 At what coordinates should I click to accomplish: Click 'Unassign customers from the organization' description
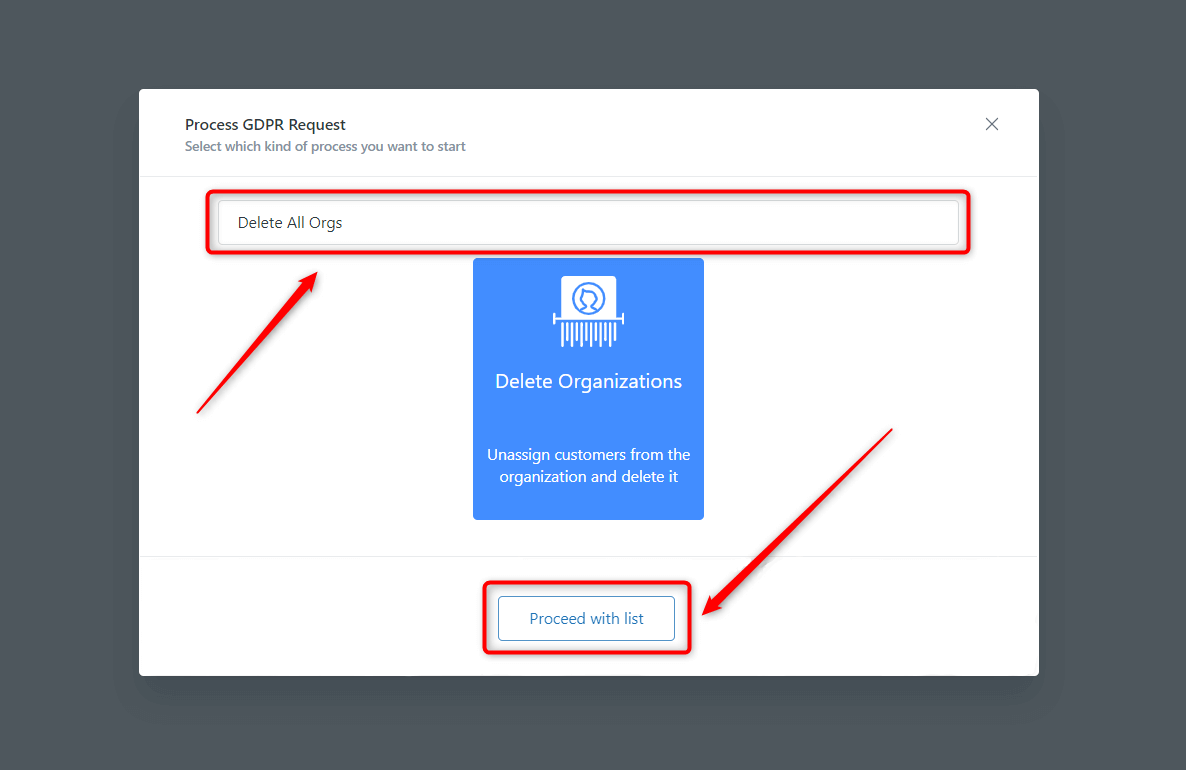click(588, 465)
